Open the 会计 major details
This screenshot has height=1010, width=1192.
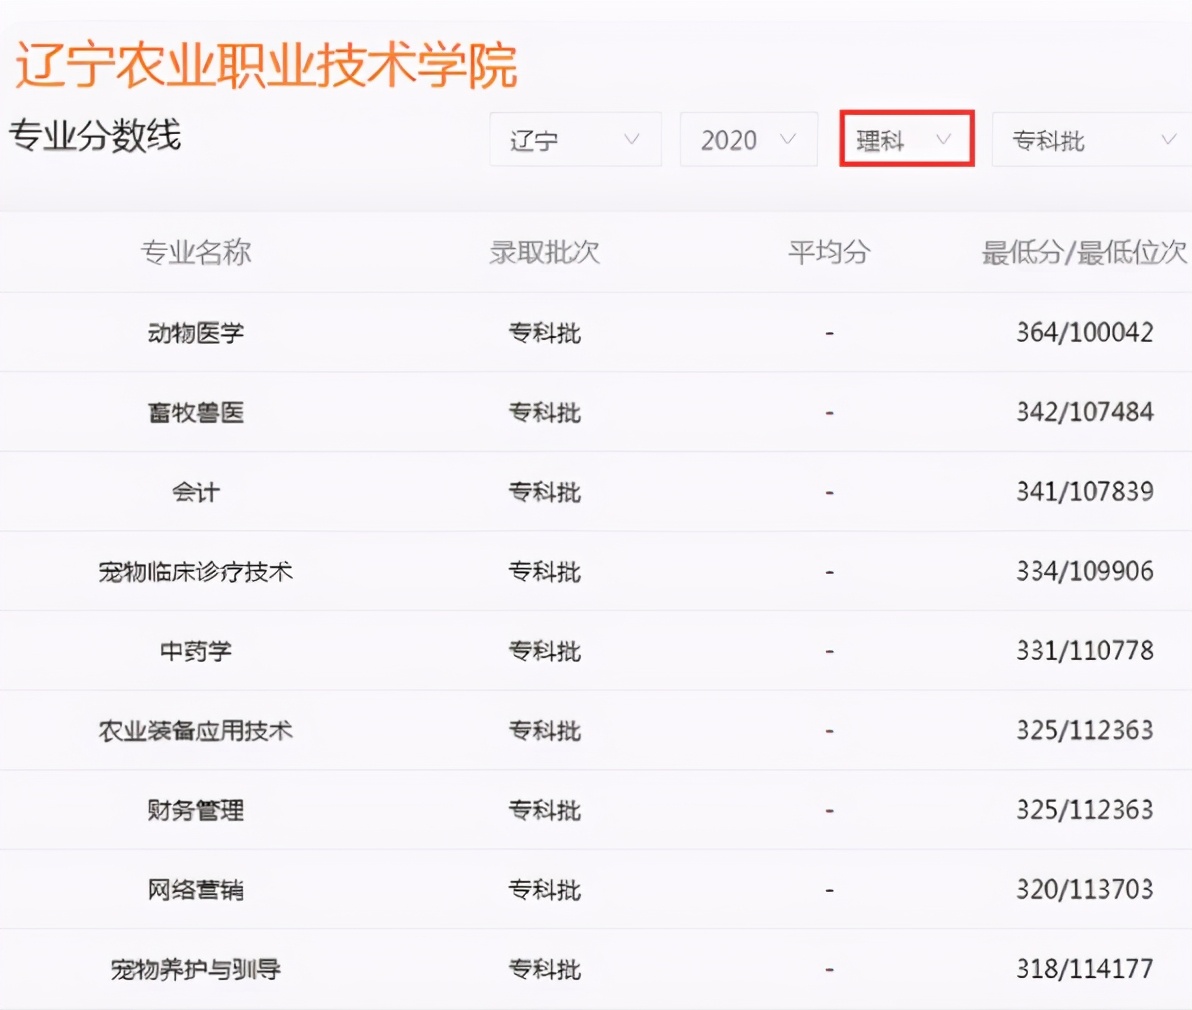point(196,491)
